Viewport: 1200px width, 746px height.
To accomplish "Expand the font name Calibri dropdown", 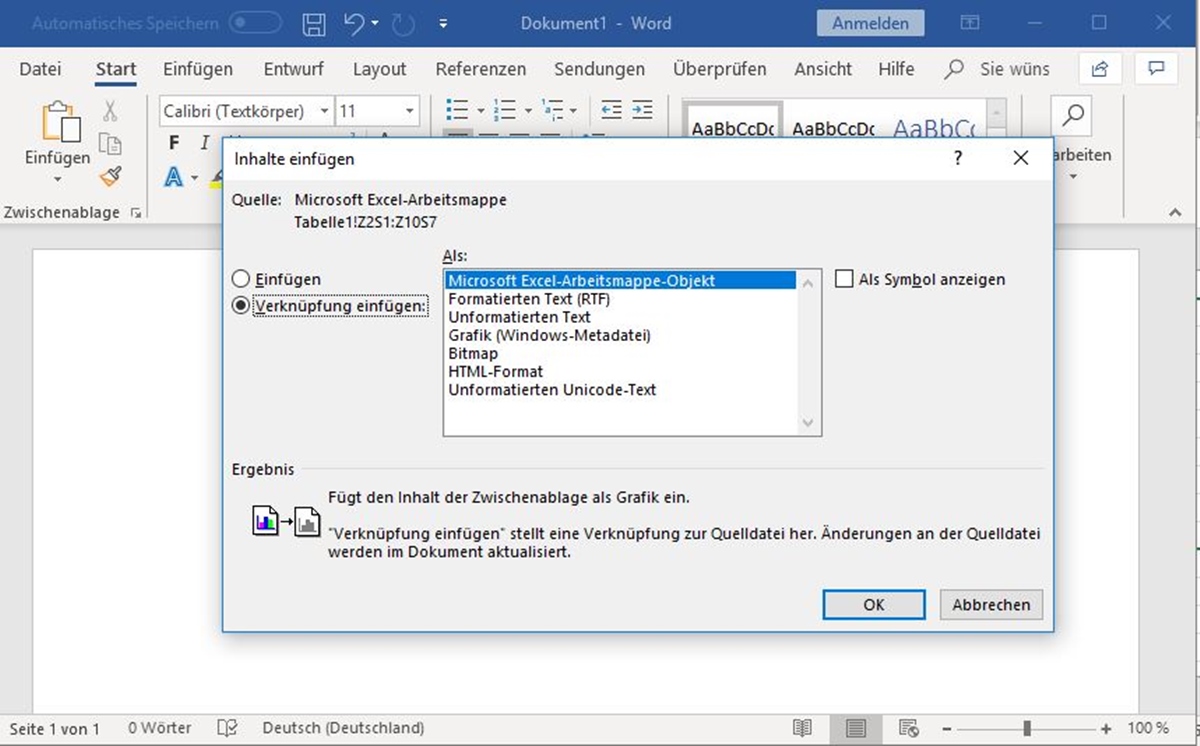I will [325, 111].
